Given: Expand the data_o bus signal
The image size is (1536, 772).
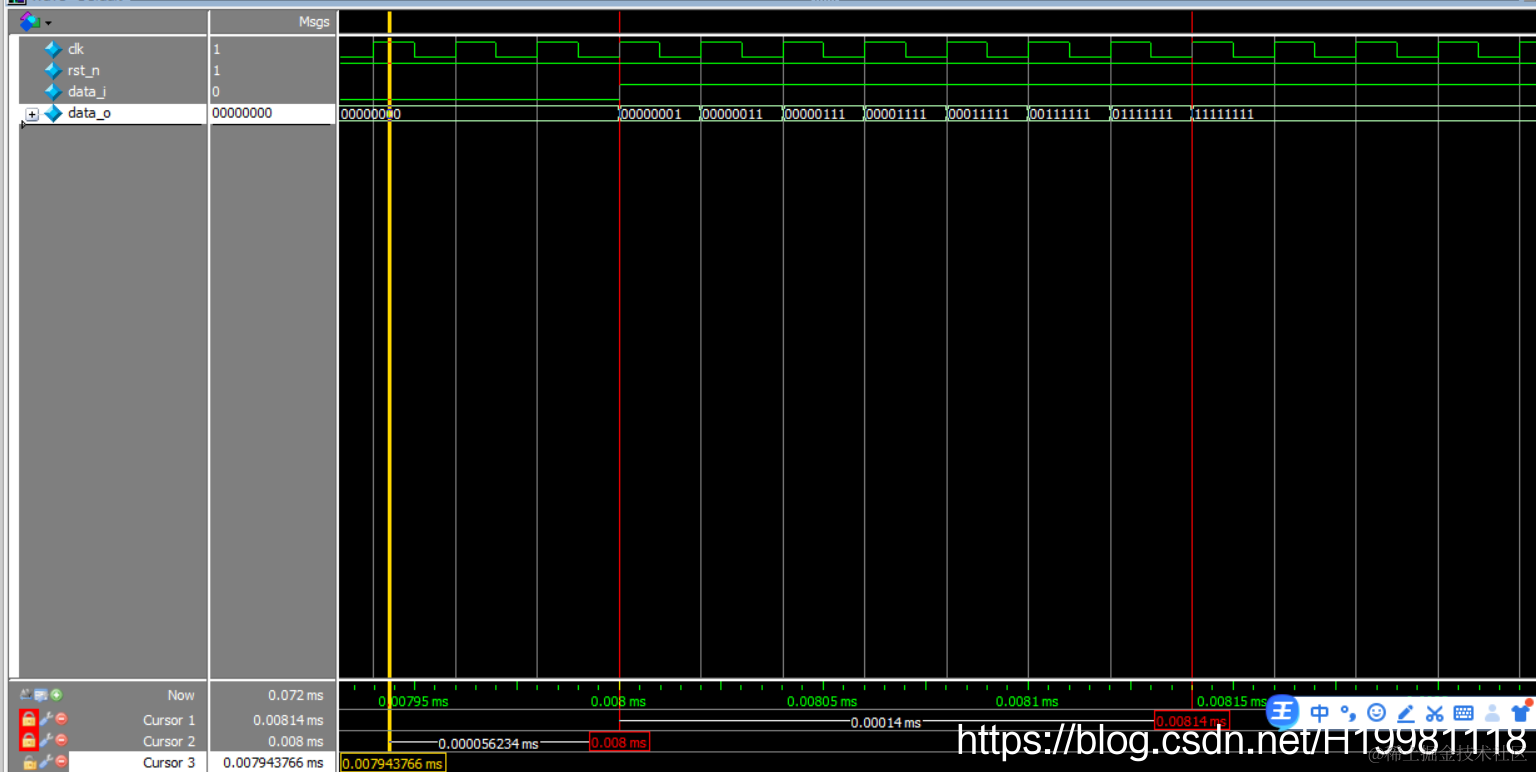Looking at the screenshot, I should coord(32,114).
